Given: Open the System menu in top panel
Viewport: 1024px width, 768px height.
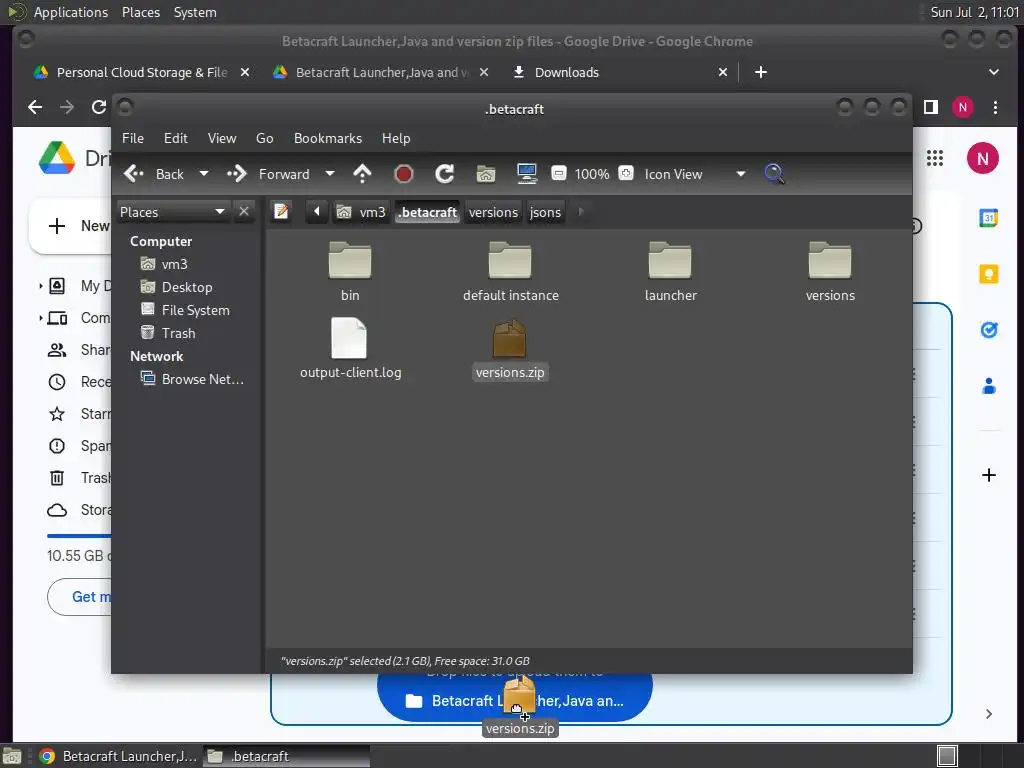Looking at the screenshot, I should (x=195, y=12).
